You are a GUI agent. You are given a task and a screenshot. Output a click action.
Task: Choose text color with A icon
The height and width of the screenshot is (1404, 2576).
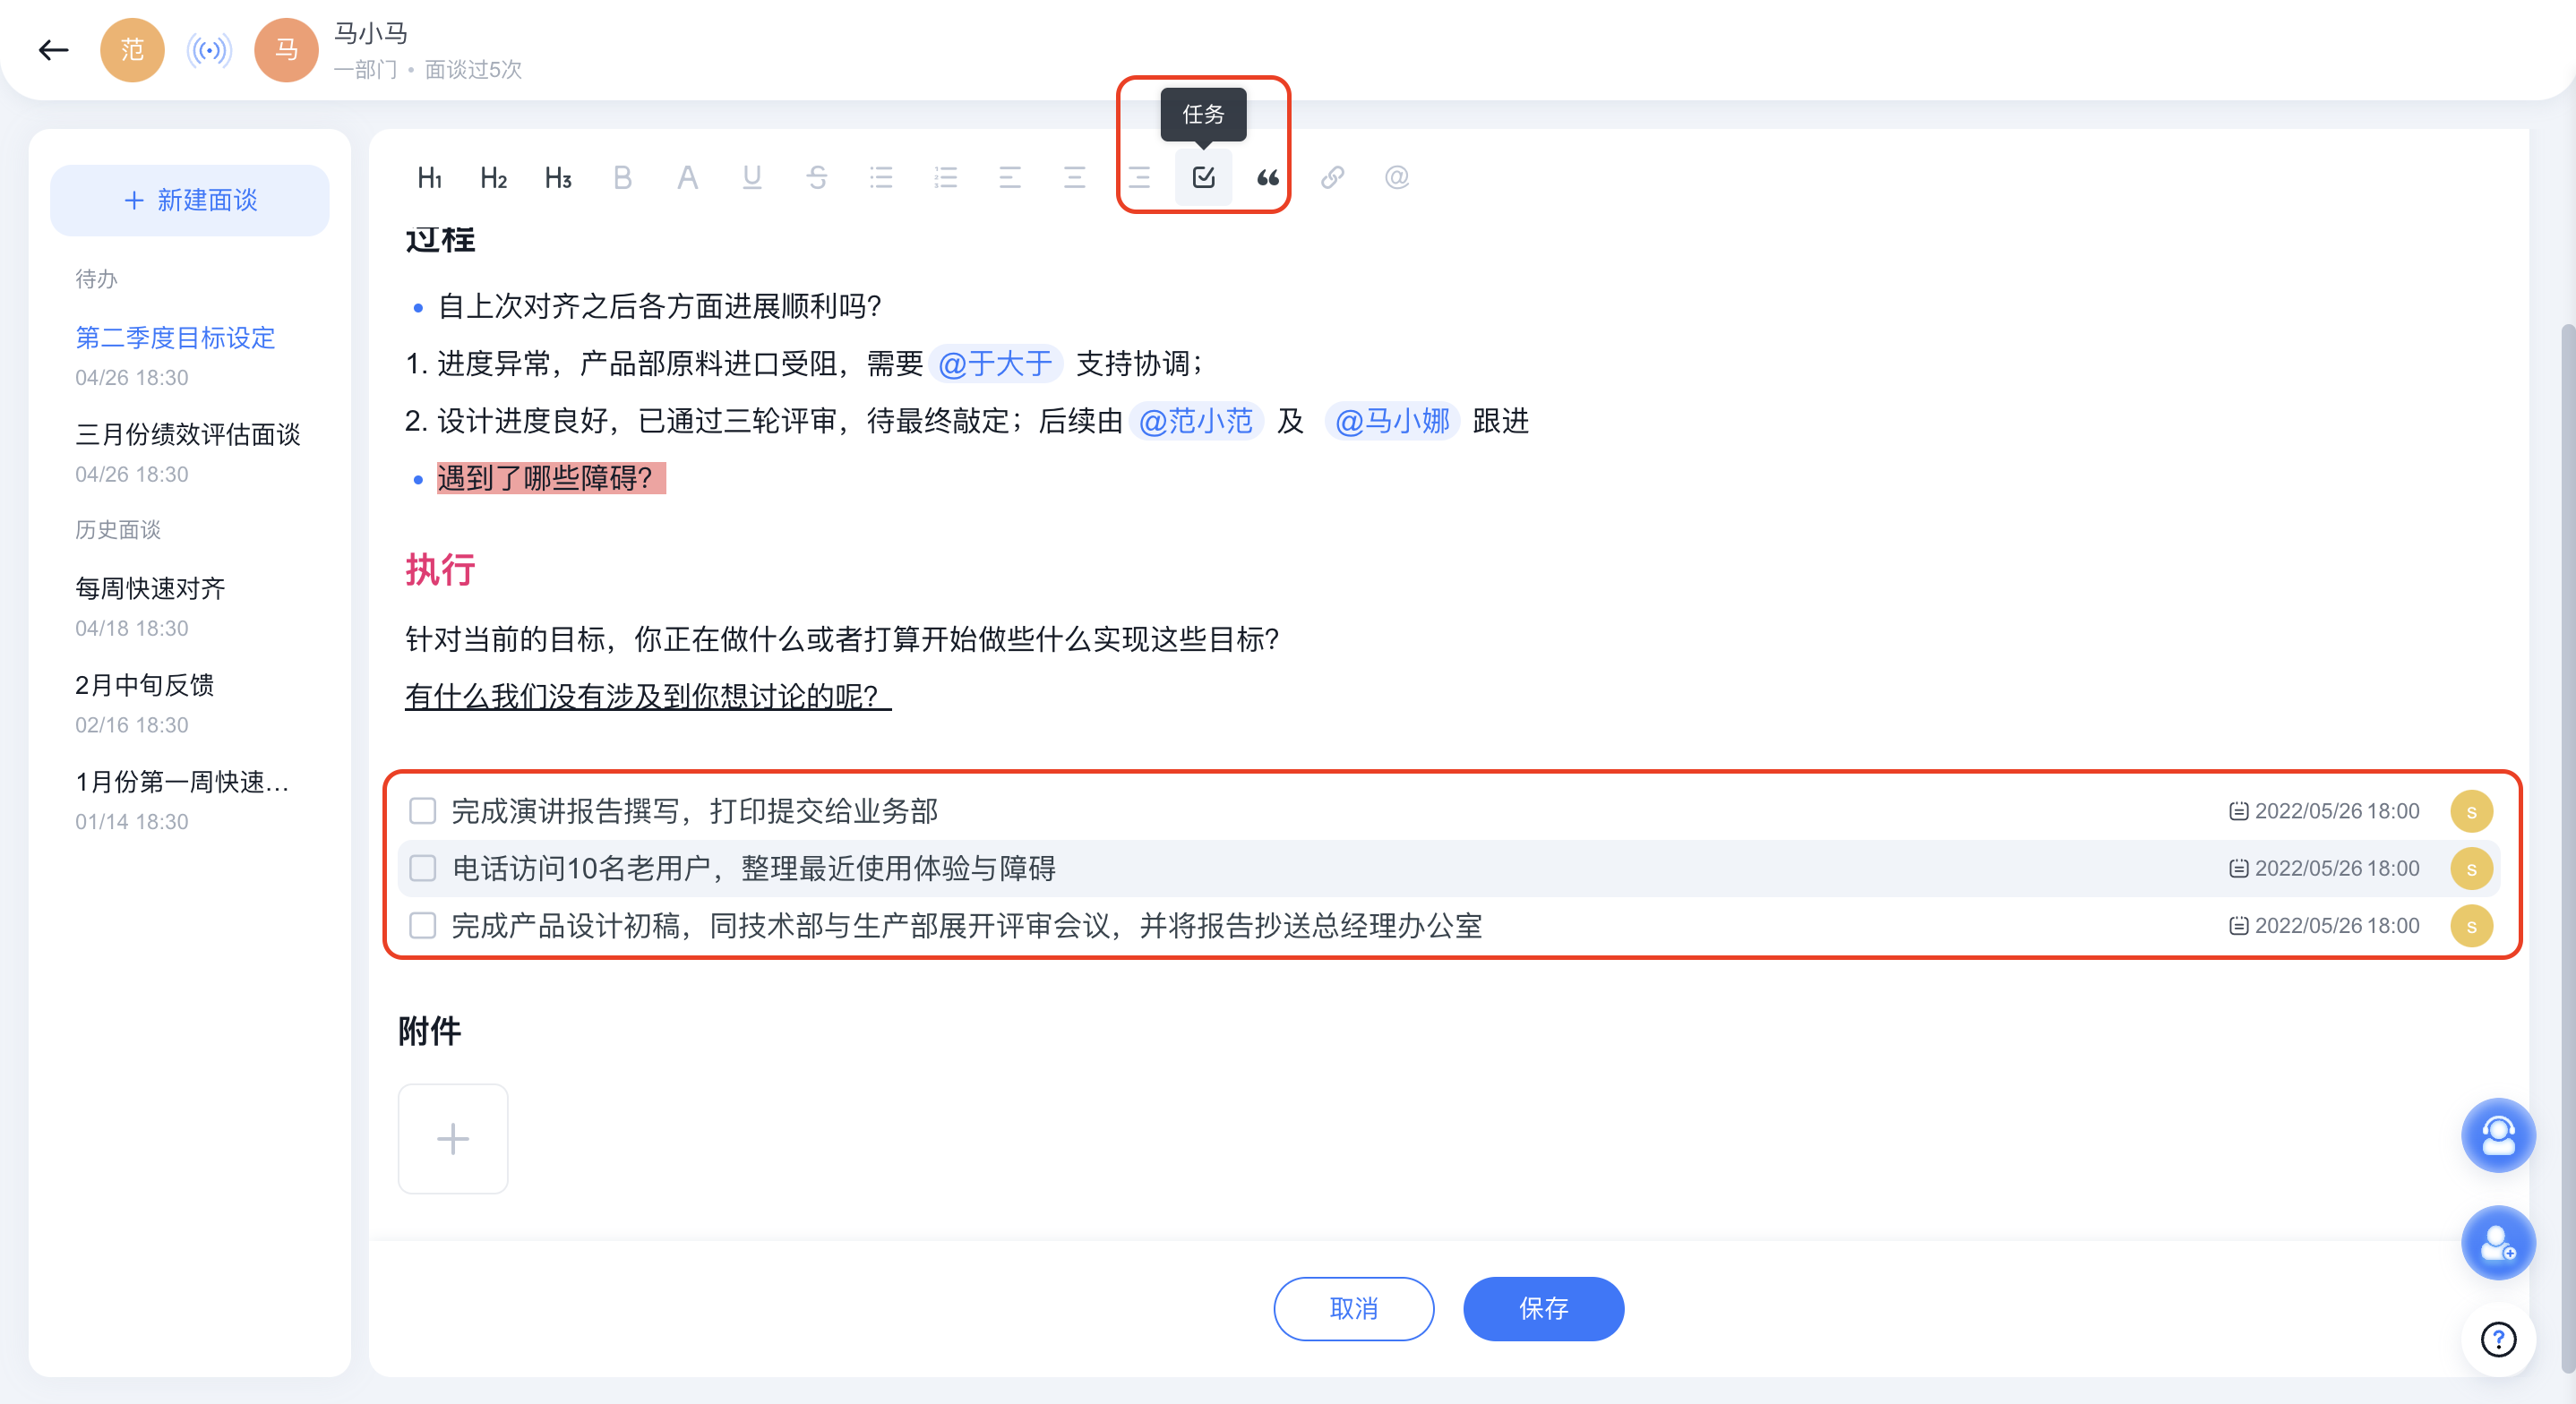[x=687, y=178]
